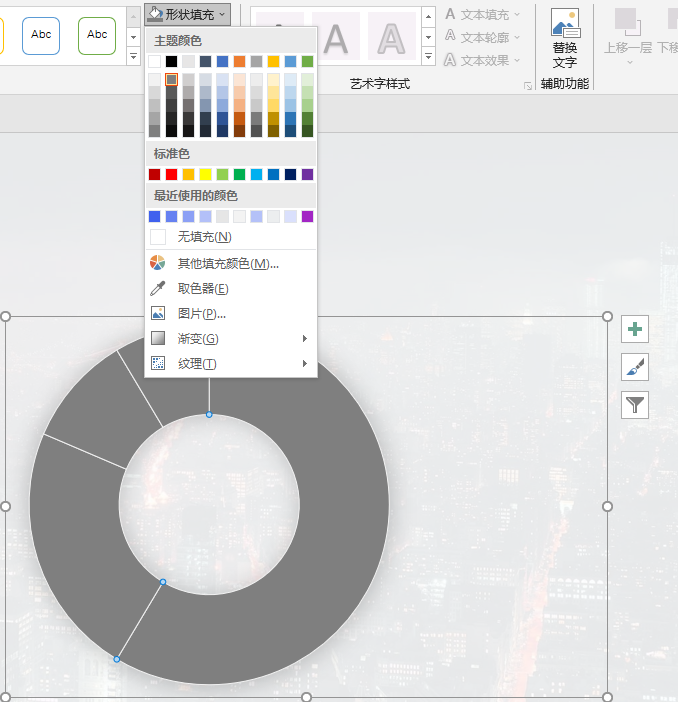Click chart styles brush button
678x702 pixels.
[x=635, y=367]
